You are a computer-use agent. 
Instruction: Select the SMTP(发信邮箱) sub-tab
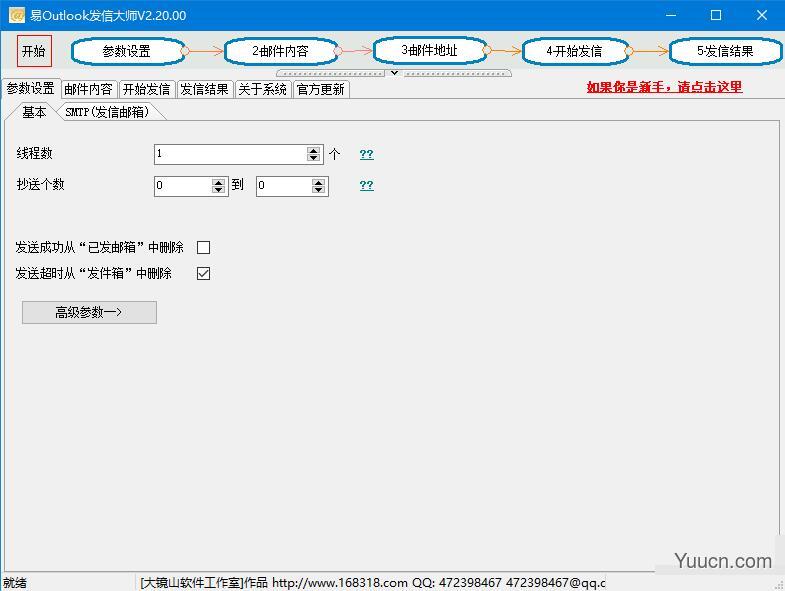coord(107,112)
